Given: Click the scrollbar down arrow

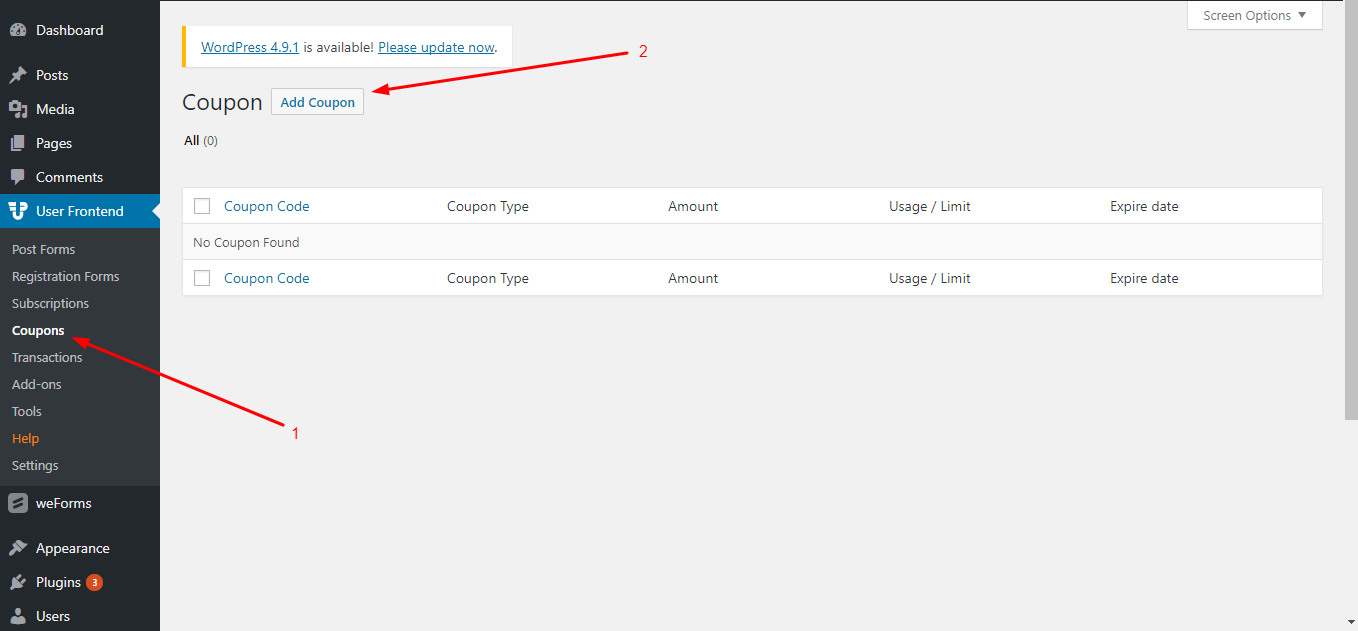Looking at the screenshot, I should pos(1350,622).
